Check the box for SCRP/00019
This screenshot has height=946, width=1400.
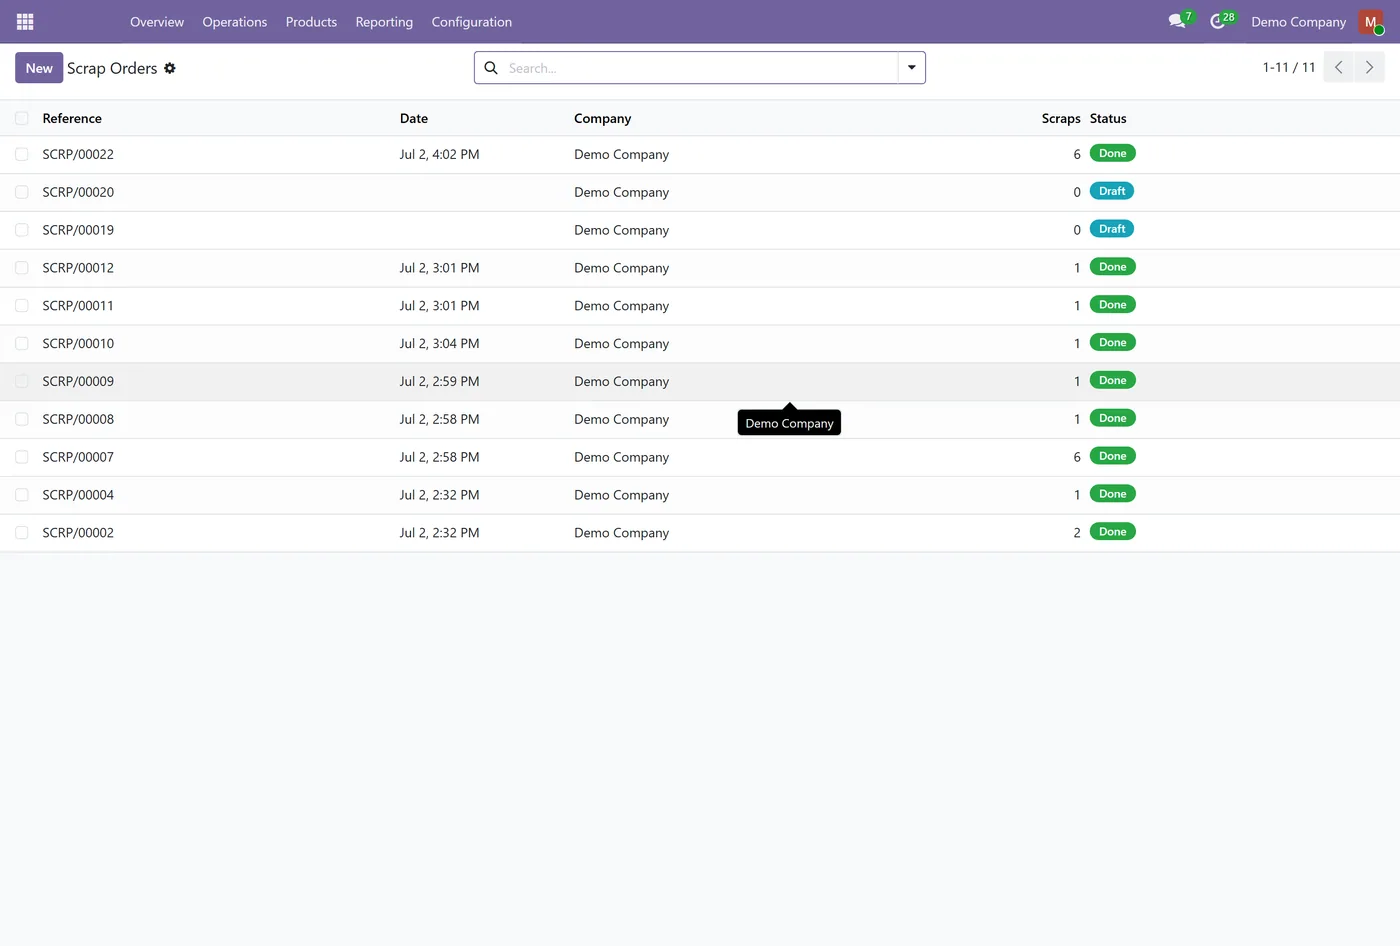tap(22, 230)
